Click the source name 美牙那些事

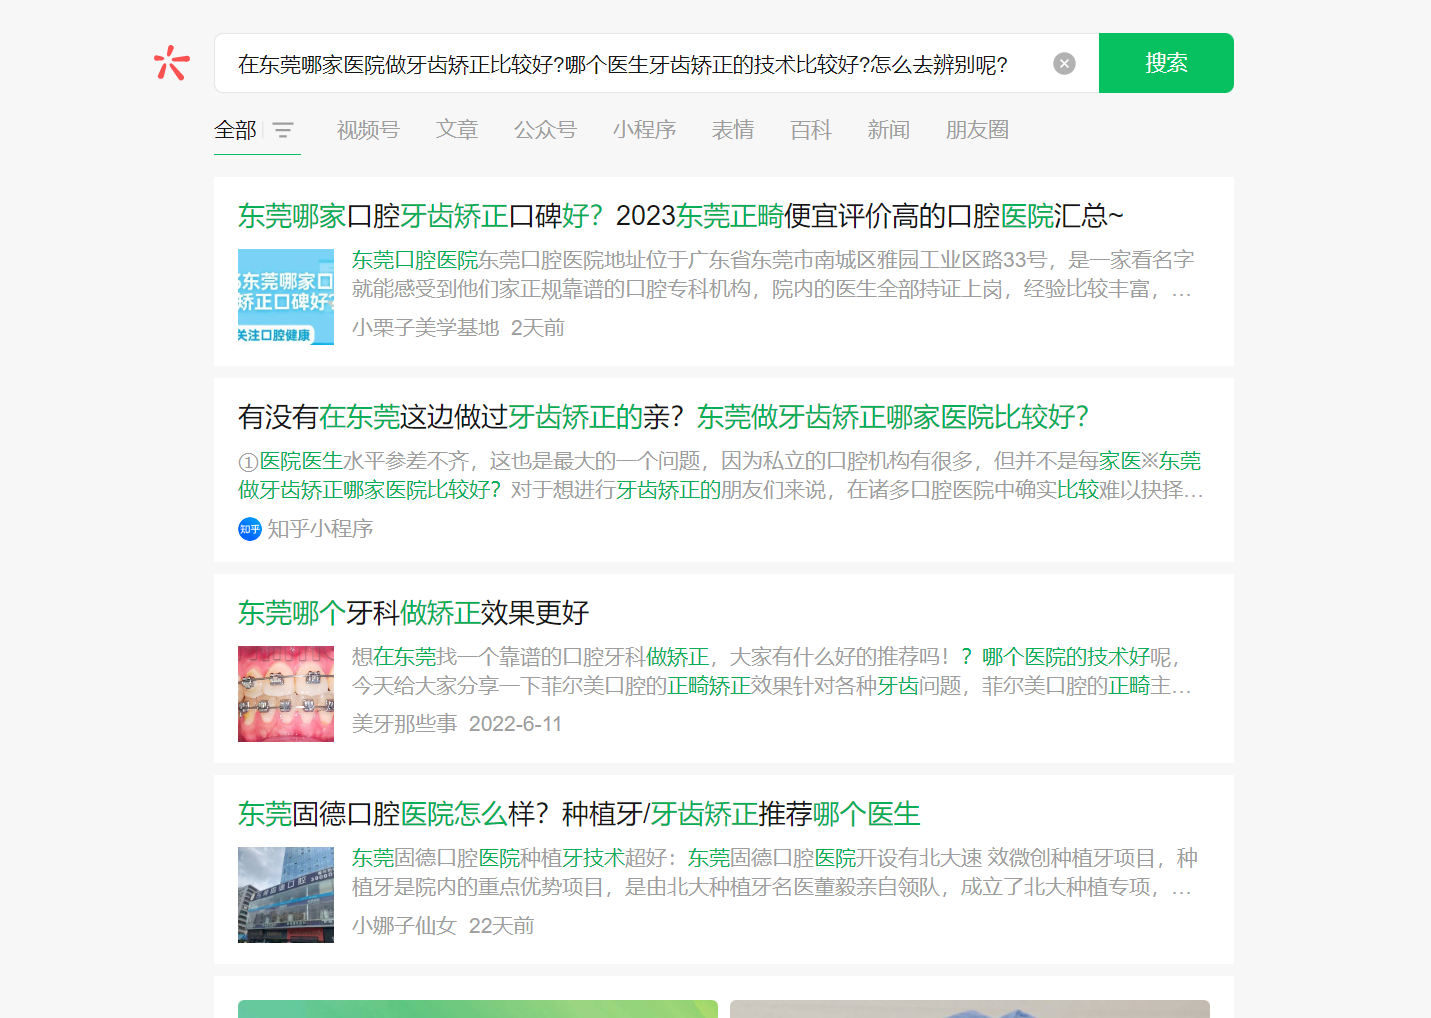[404, 724]
